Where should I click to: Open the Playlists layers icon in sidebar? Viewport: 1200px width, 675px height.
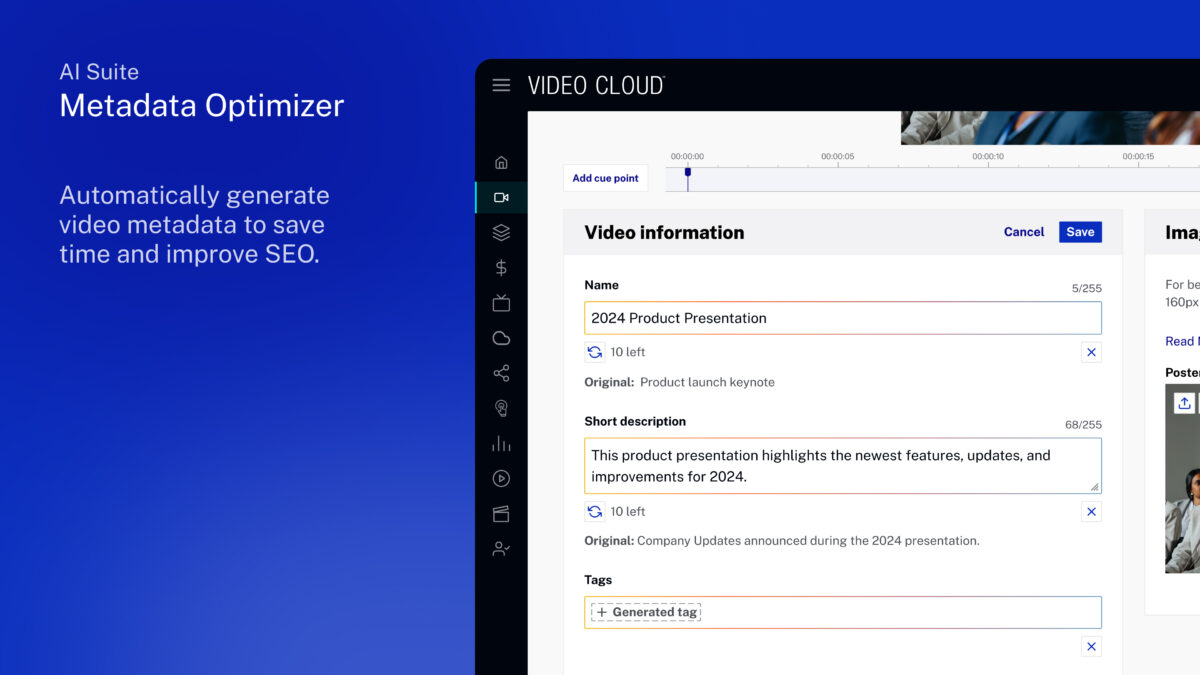pyautogui.click(x=501, y=232)
